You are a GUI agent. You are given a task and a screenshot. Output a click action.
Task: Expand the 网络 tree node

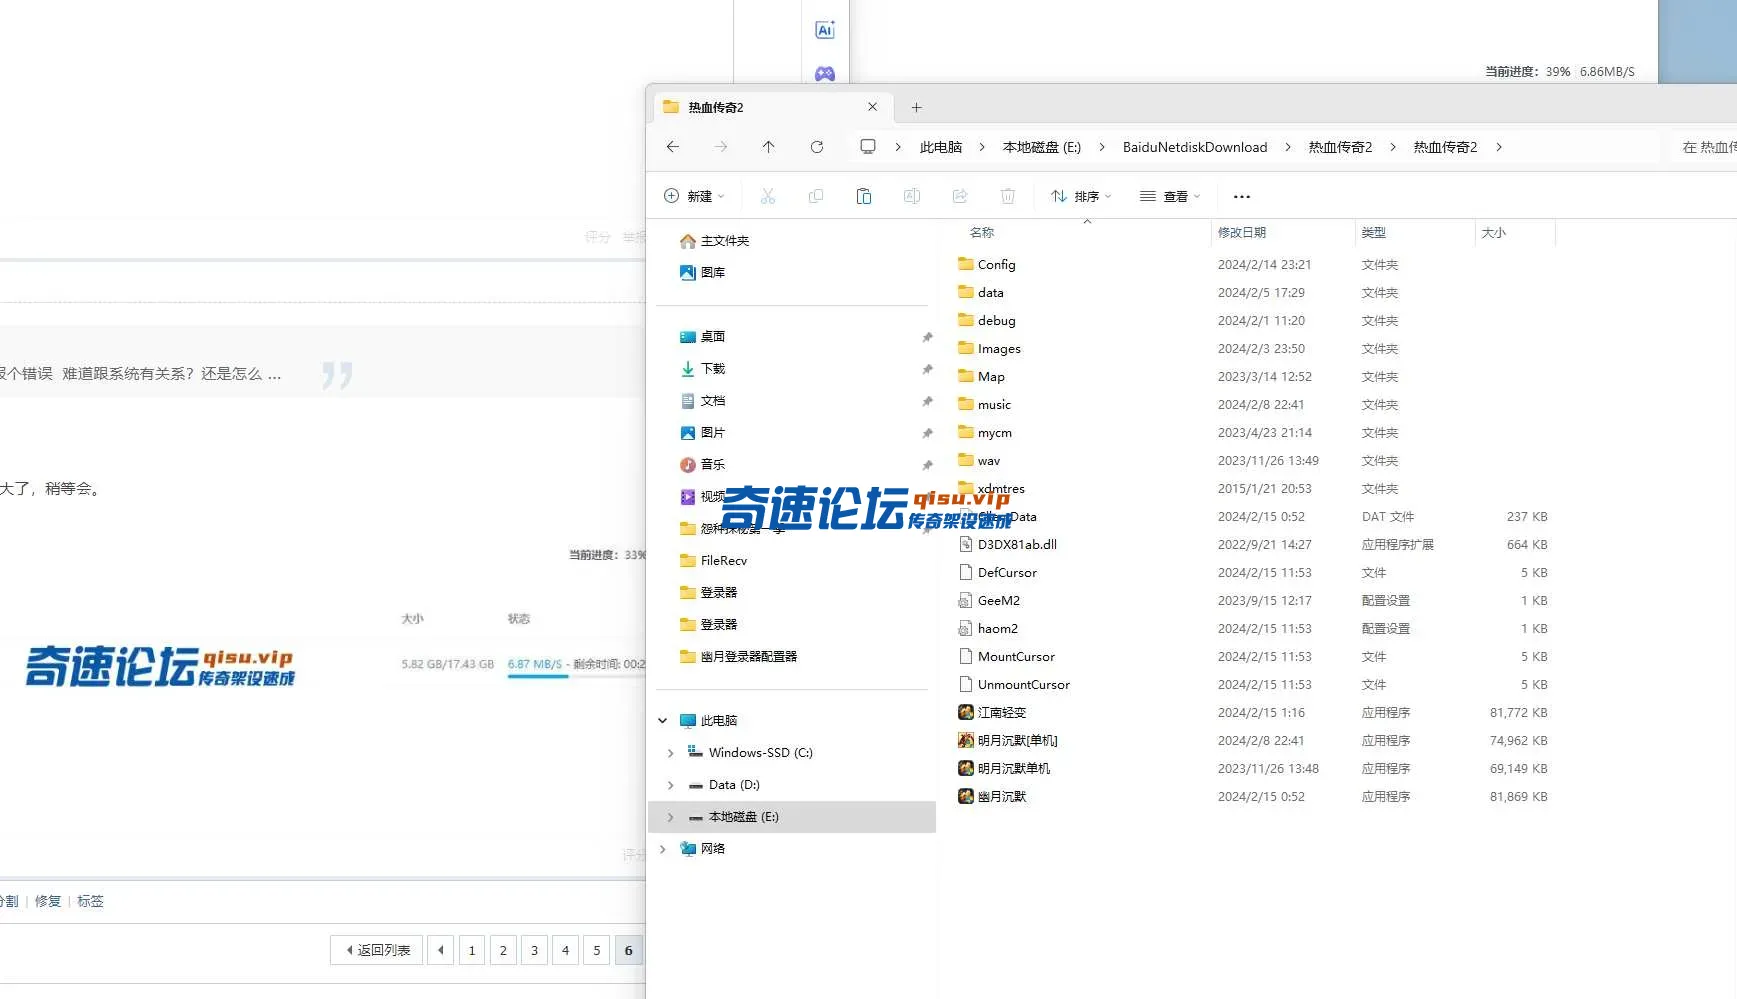(x=662, y=849)
